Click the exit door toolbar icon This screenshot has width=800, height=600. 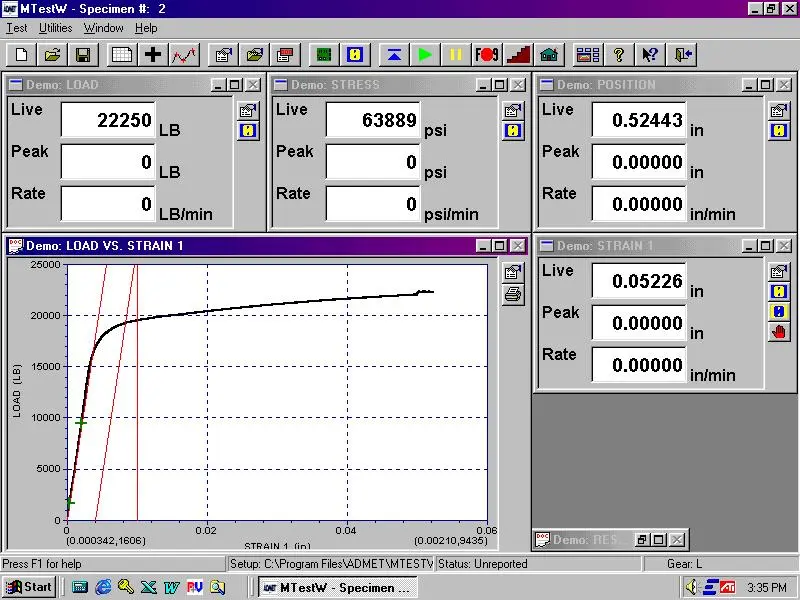tap(682, 54)
